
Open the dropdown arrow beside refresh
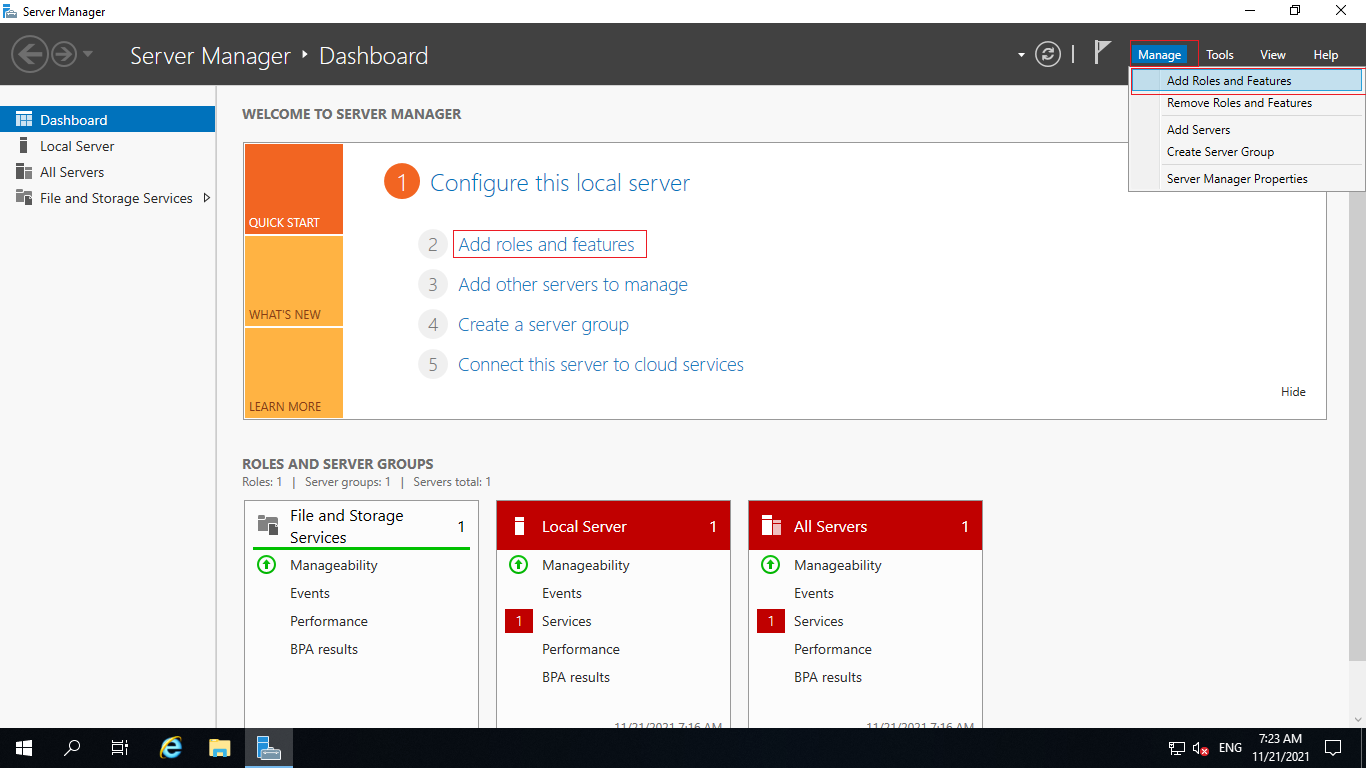pos(1021,55)
